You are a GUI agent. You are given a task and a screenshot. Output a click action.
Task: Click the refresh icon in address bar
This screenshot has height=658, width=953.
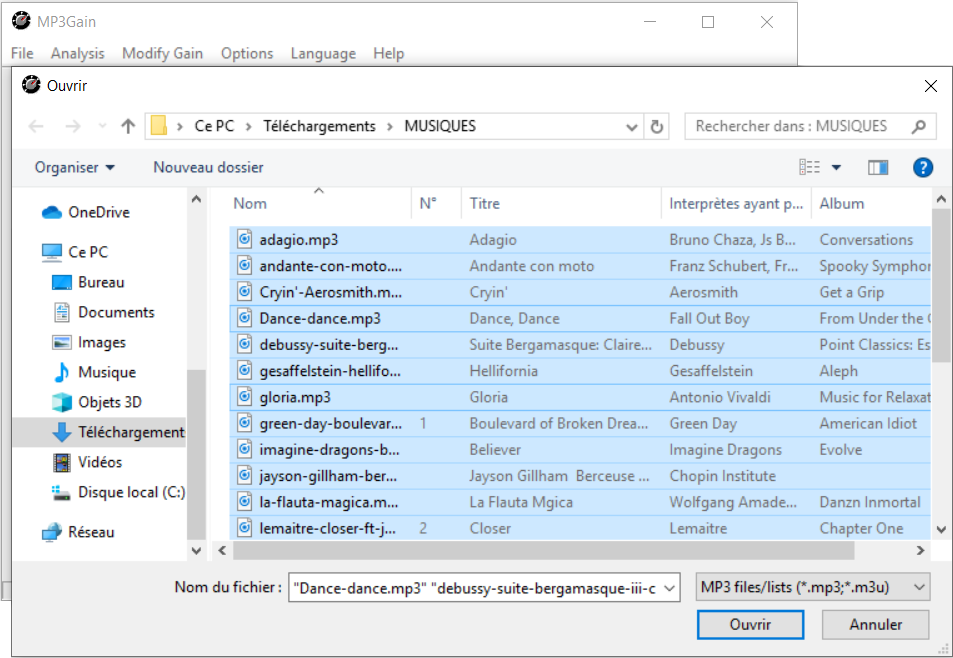click(657, 126)
